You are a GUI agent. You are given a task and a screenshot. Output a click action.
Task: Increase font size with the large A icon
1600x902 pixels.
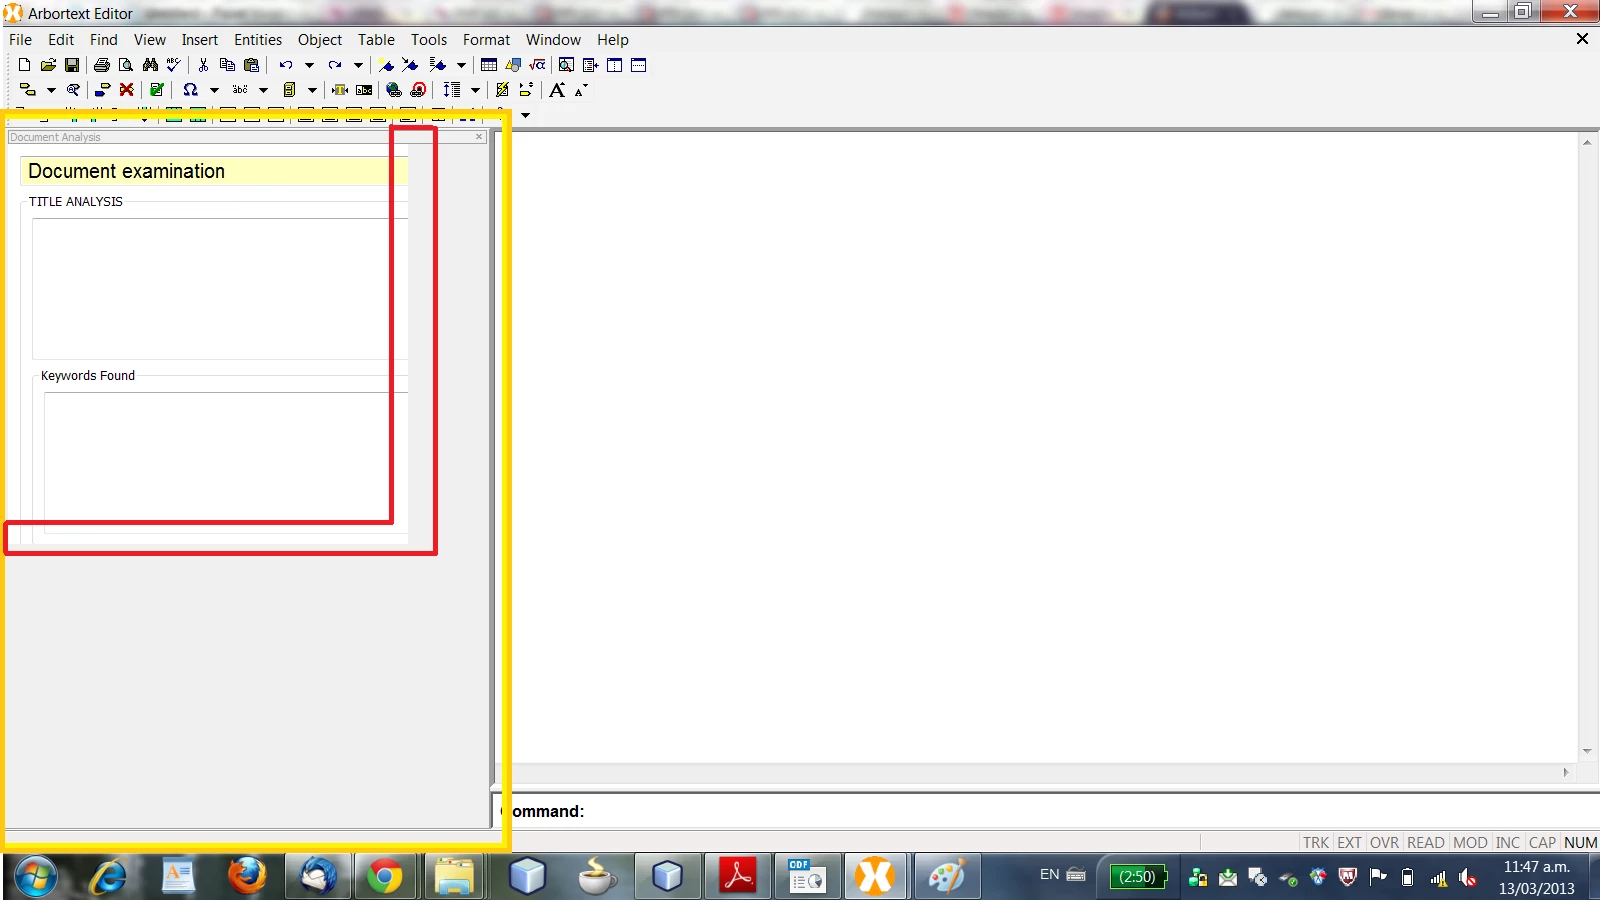pos(557,90)
